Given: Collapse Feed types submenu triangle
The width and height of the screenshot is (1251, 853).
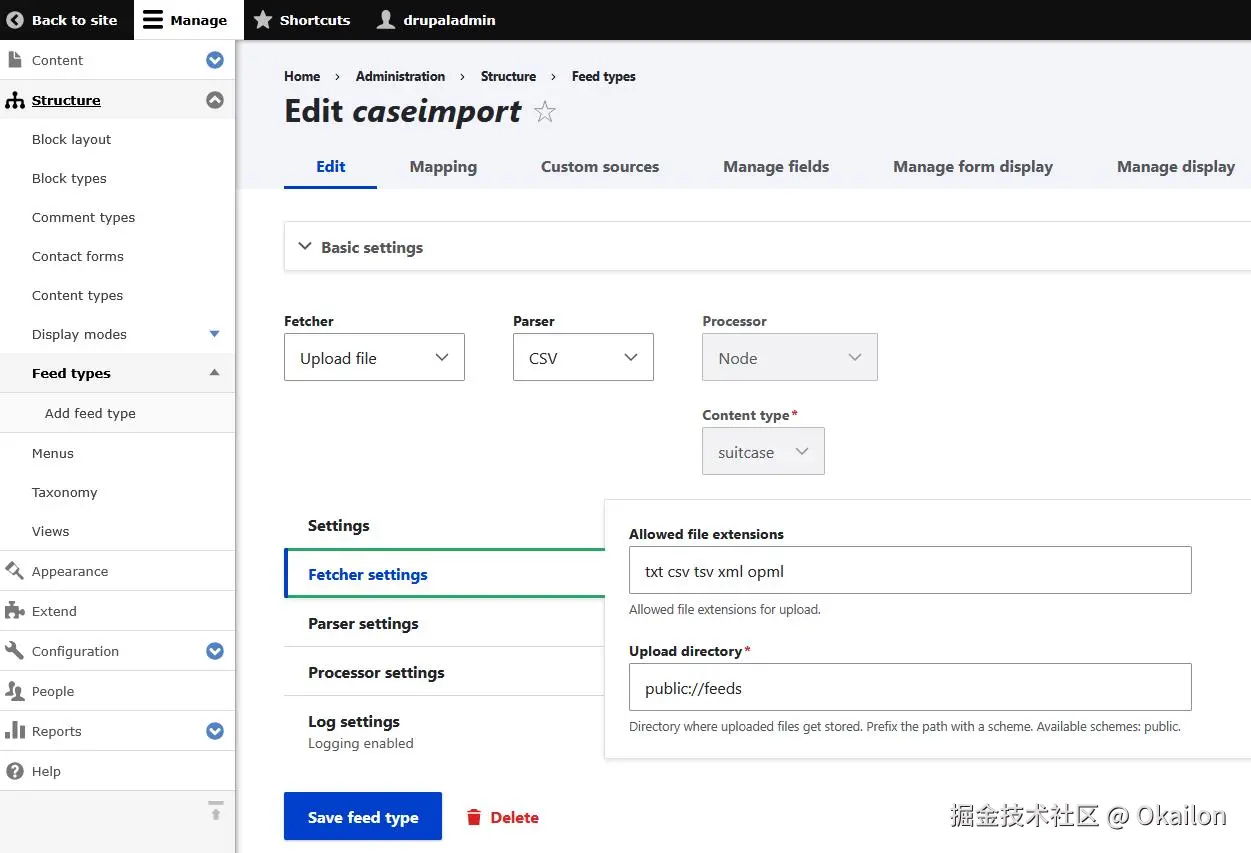Looking at the screenshot, I should pyautogui.click(x=214, y=373).
